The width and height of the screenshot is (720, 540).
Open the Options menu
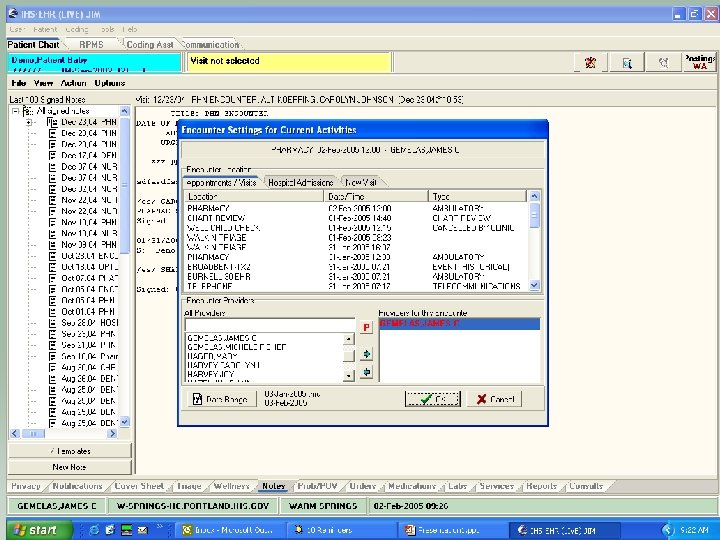click(110, 83)
